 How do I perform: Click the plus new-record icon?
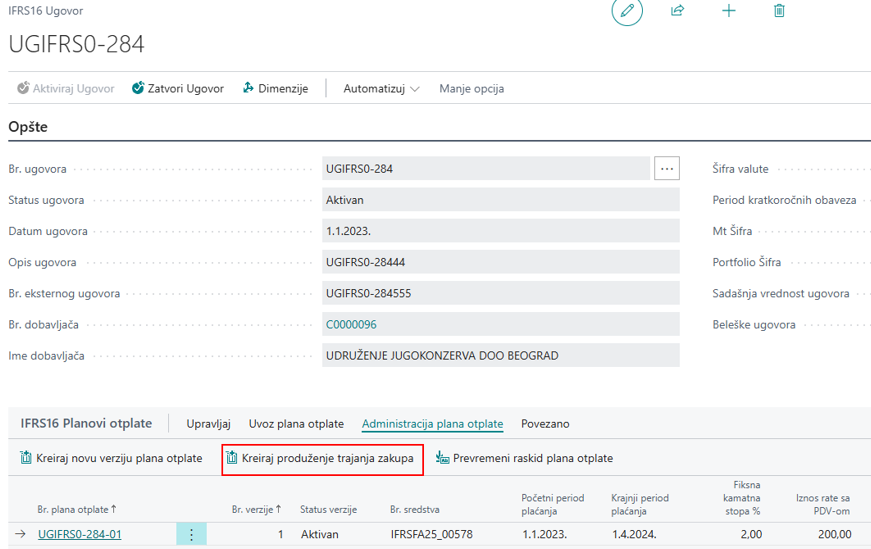coord(728,11)
